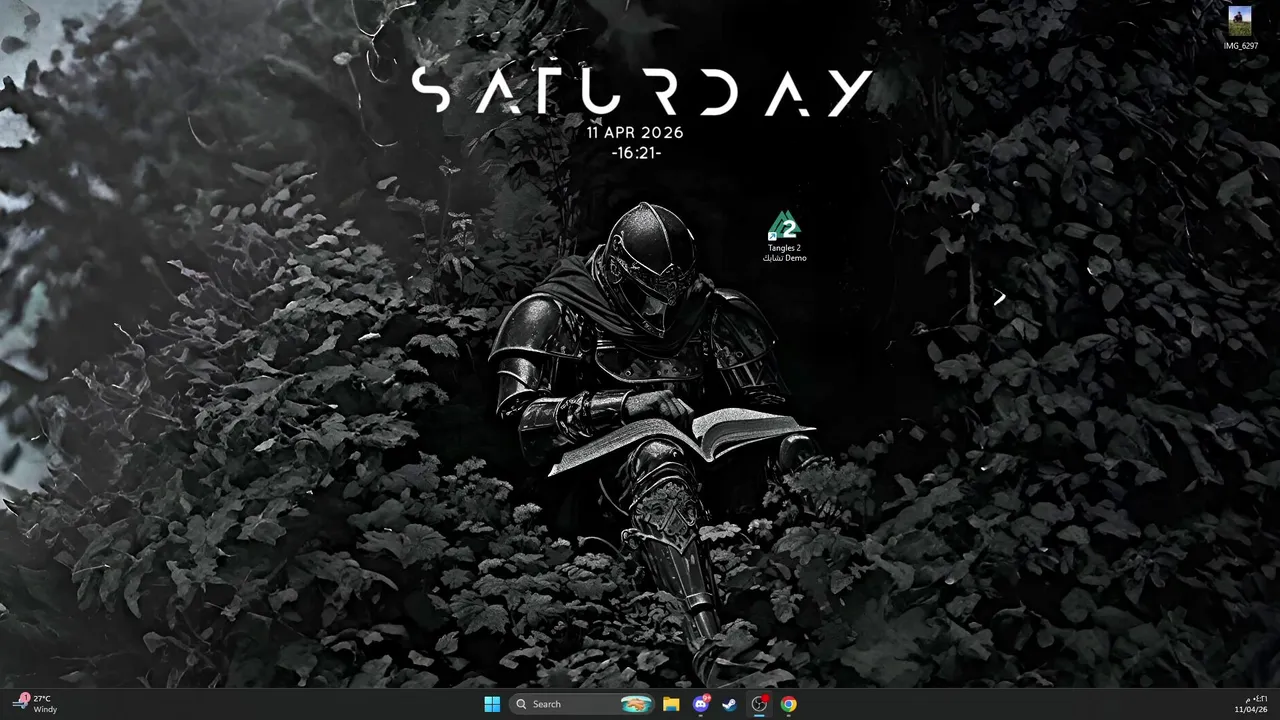Open Discord from the taskbar
1280x720 pixels.
click(x=701, y=704)
